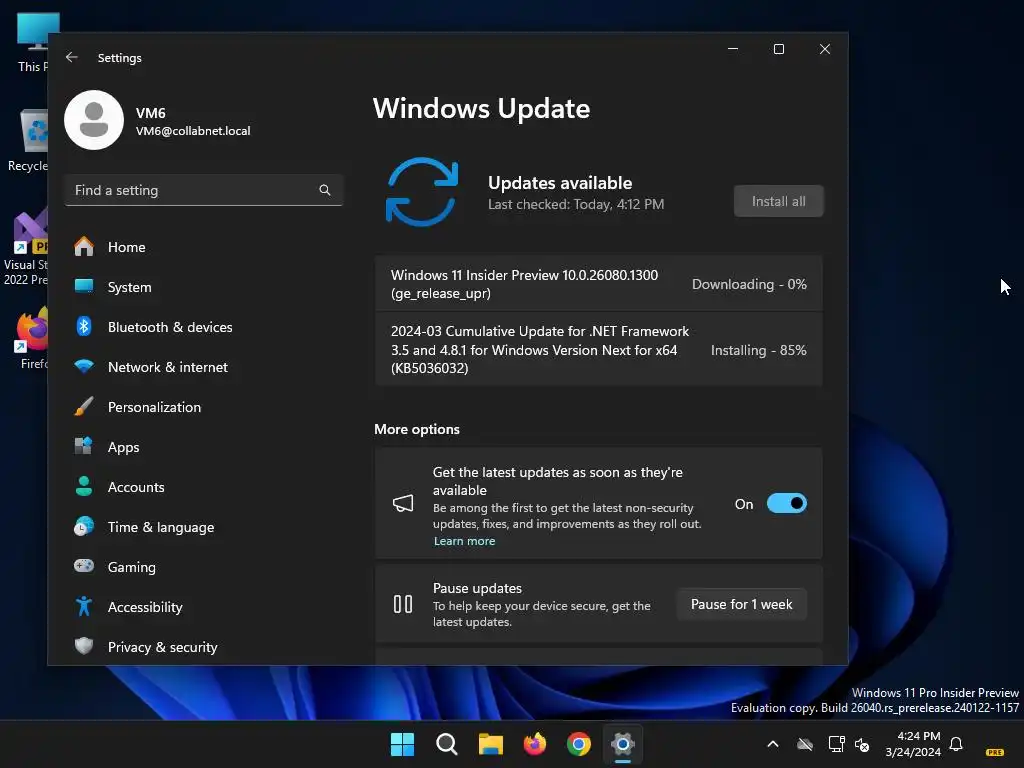Click the Settings gear in taskbar
This screenshot has height=768, width=1024.
(x=623, y=744)
